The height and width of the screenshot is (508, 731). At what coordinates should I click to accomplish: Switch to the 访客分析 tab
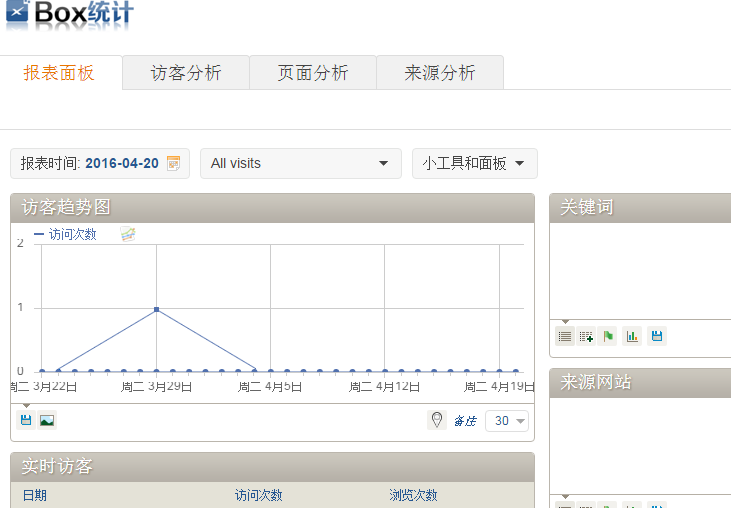[x=186, y=73]
